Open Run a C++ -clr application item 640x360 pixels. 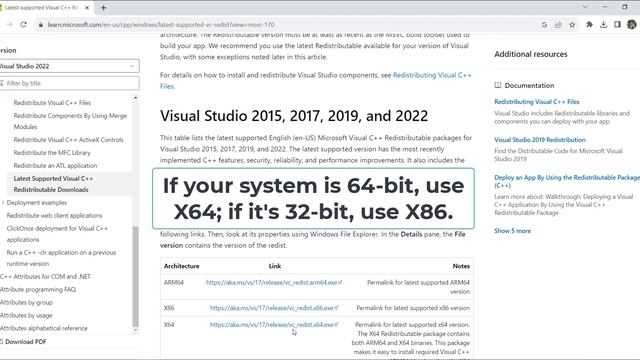(x=61, y=258)
